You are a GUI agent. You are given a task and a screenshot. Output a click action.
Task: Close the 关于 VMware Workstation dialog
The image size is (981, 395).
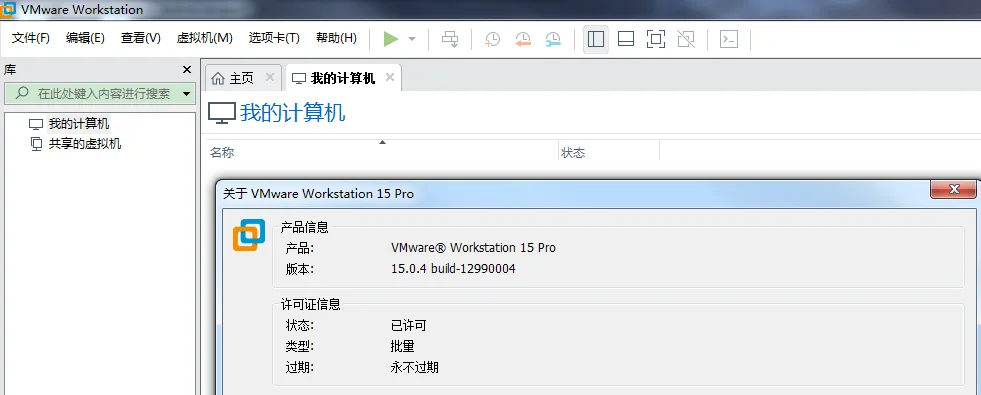tap(953, 189)
